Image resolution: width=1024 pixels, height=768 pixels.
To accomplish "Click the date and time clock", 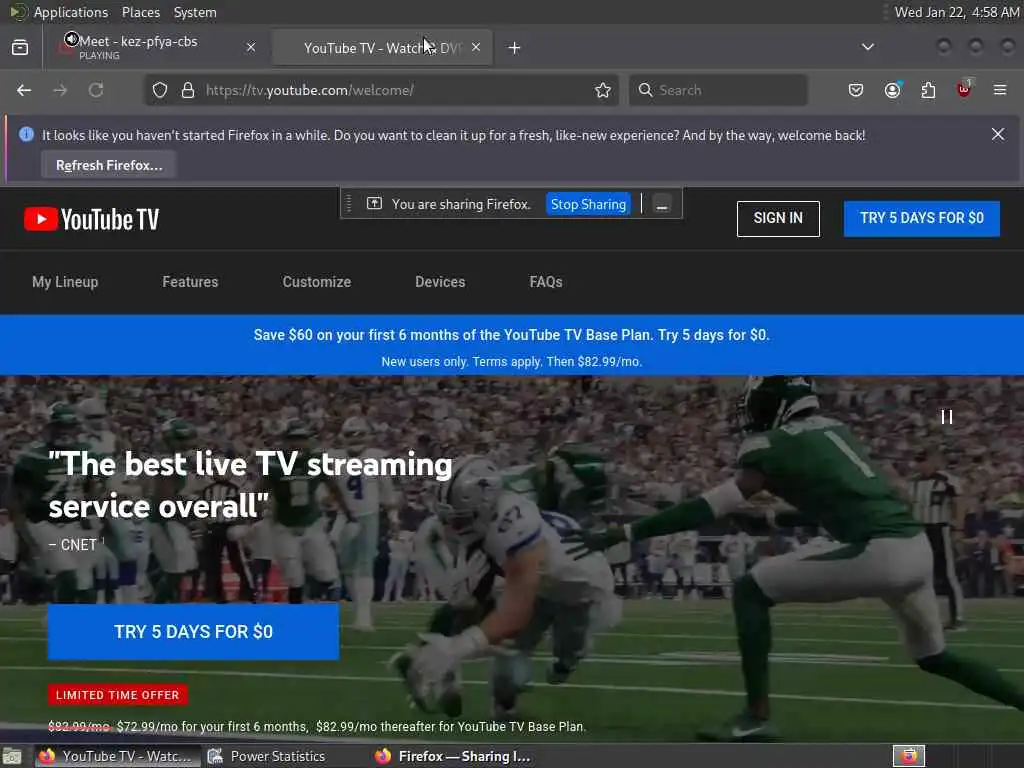I will [x=956, y=12].
